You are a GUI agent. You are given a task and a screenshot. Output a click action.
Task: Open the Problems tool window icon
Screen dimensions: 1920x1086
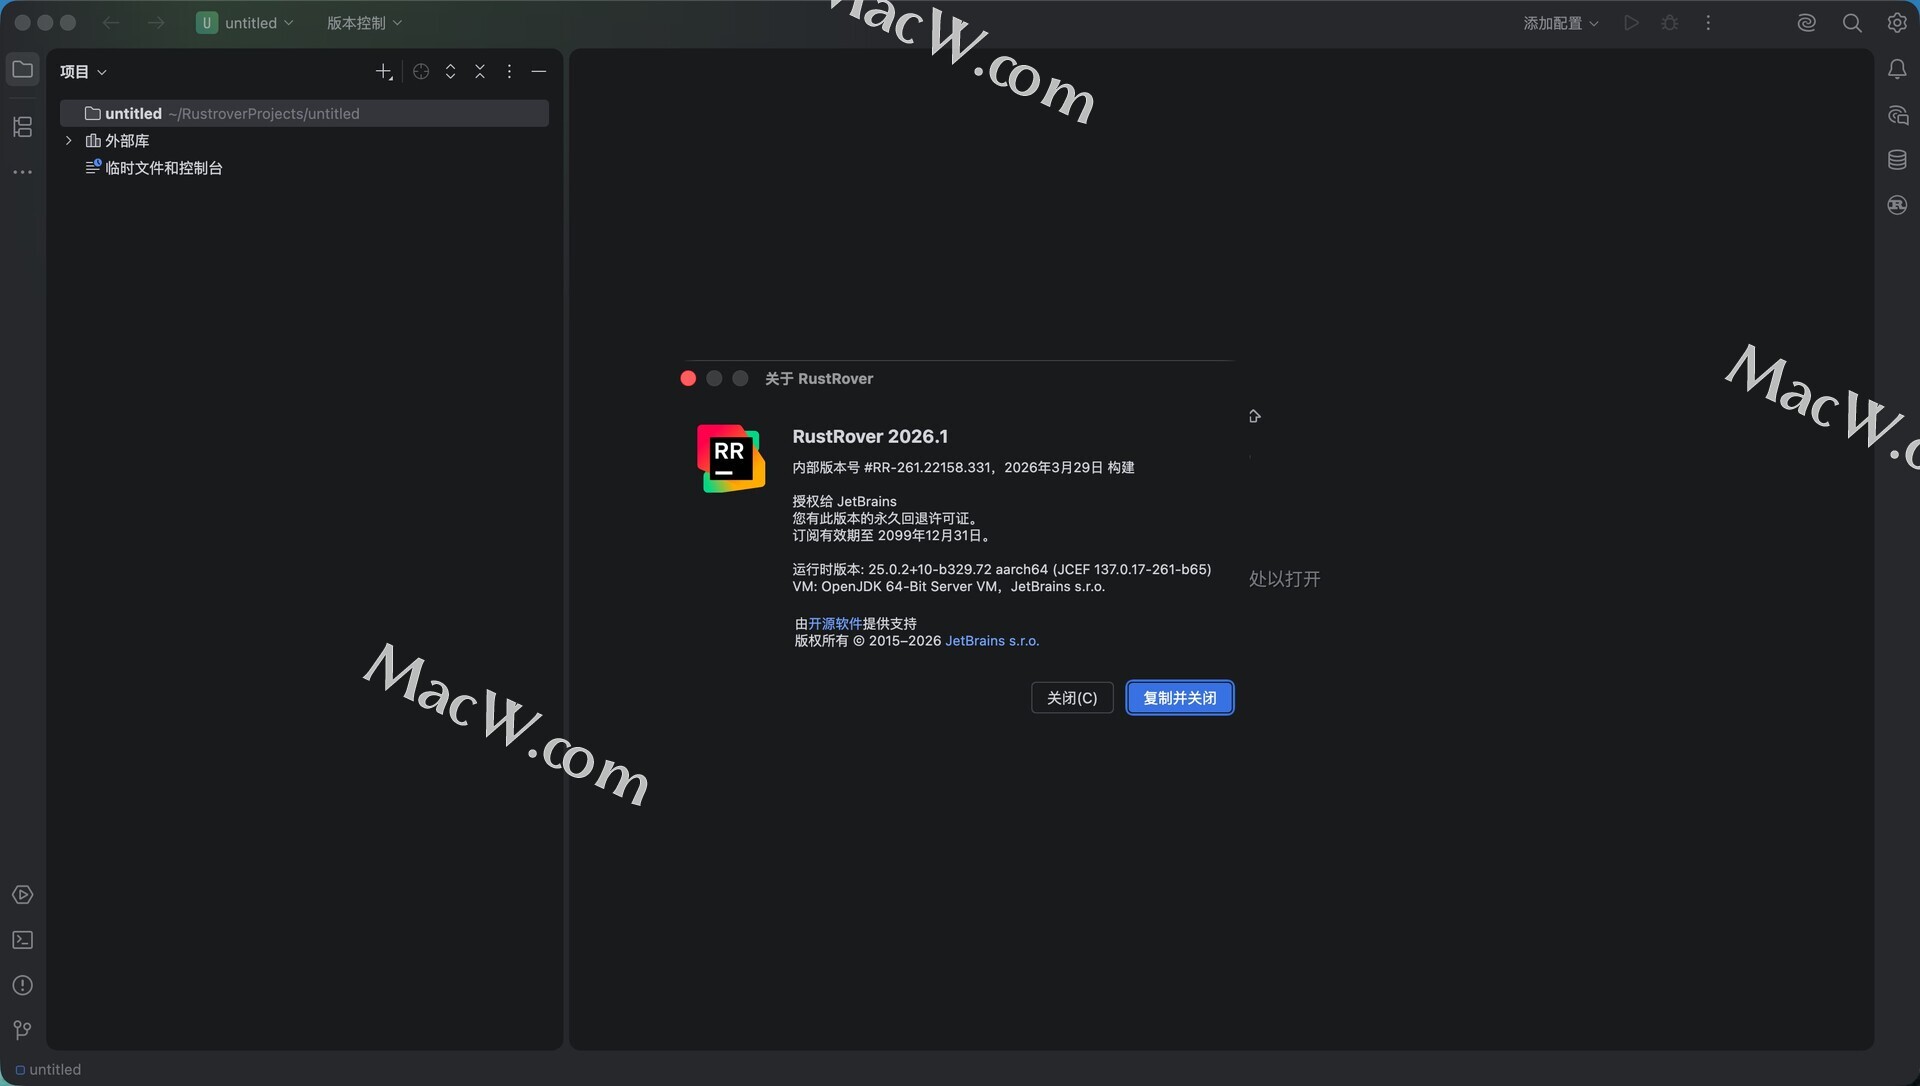click(22, 985)
